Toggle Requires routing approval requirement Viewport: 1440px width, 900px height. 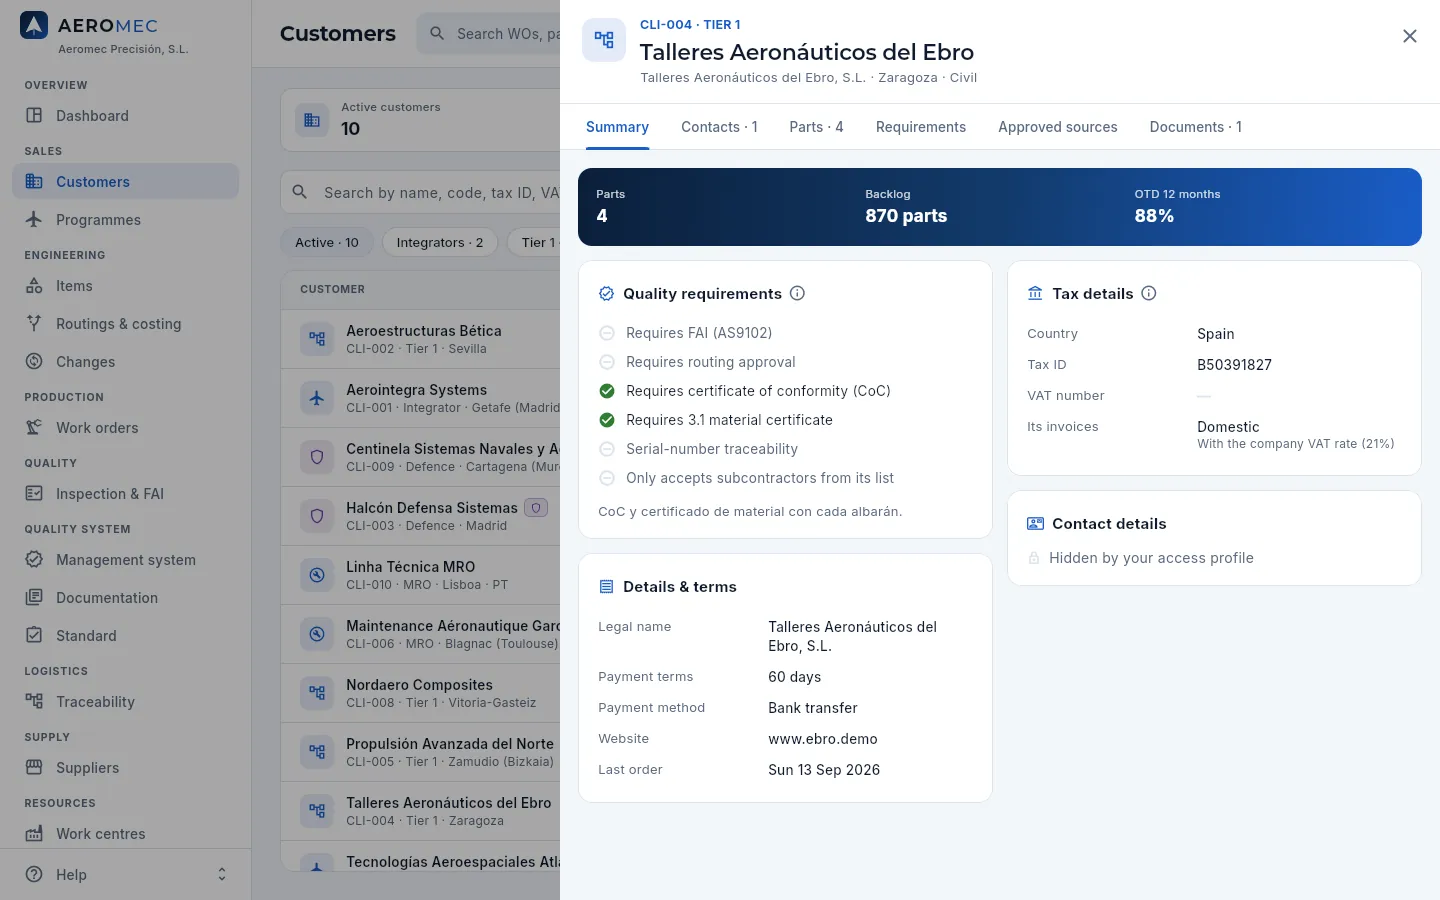(x=607, y=362)
